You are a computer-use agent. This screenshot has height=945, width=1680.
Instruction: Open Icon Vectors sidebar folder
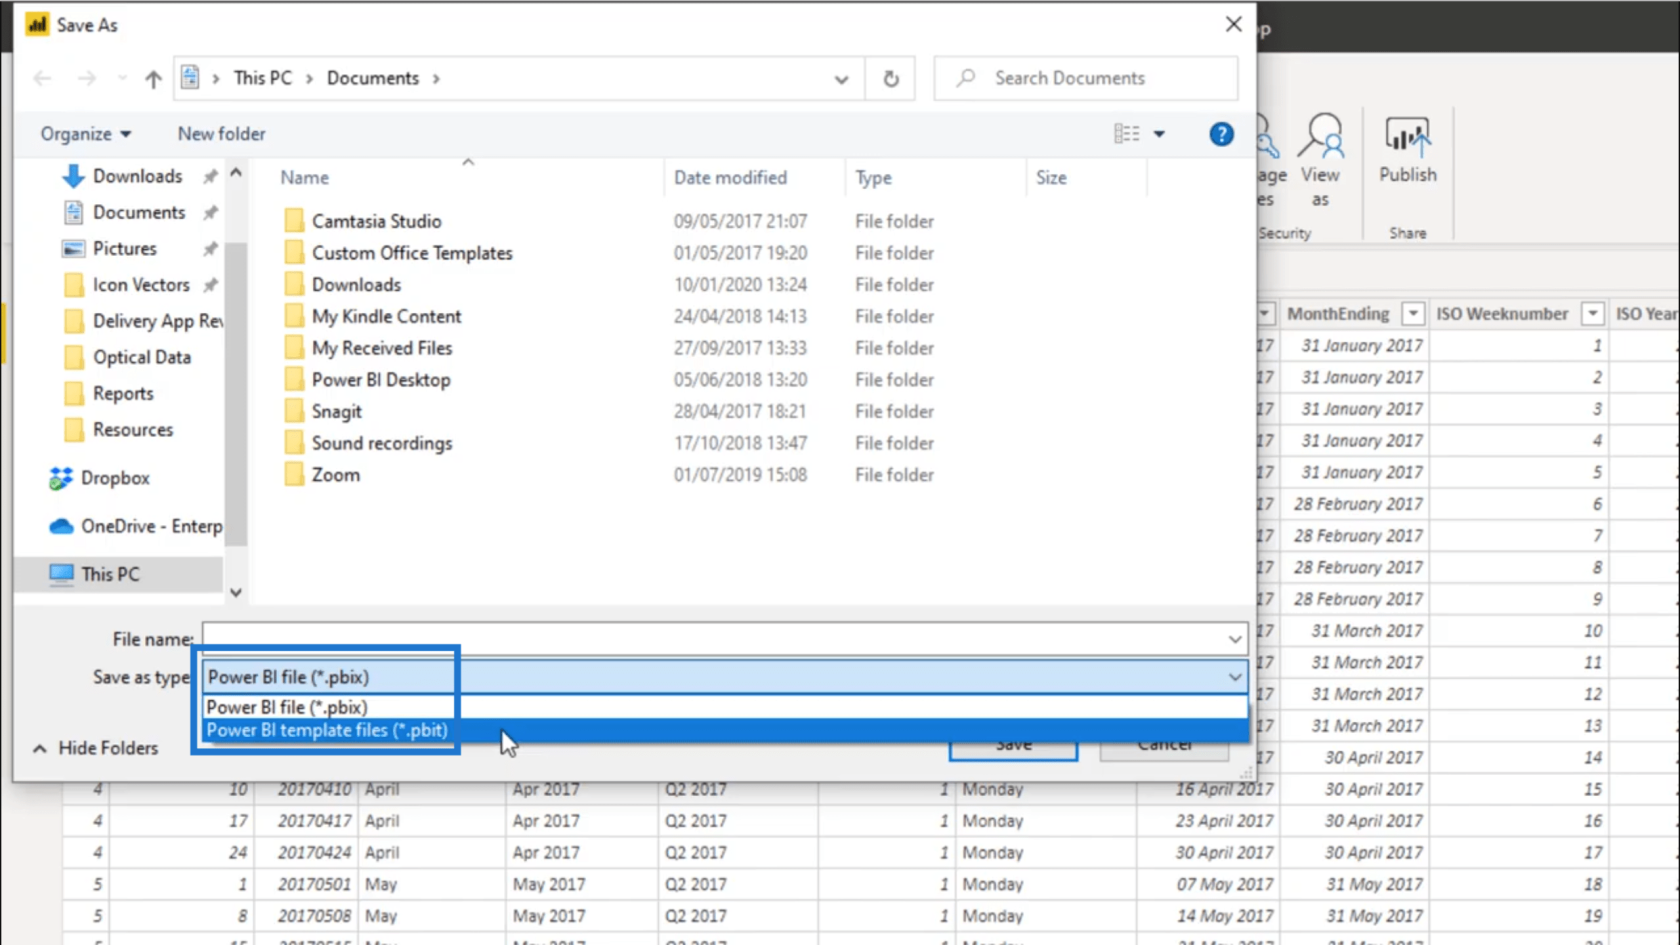(x=140, y=285)
